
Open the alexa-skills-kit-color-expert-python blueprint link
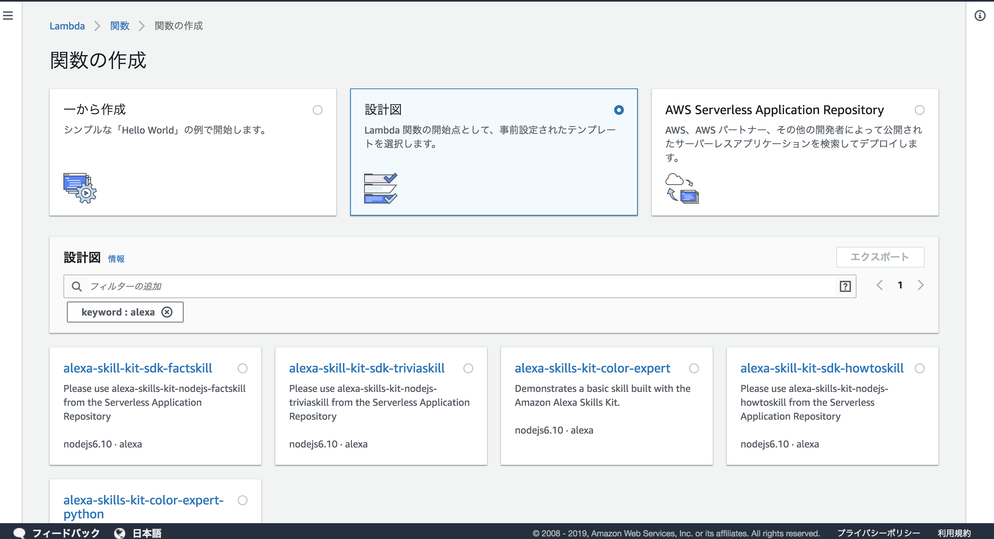(x=143, y=507)
